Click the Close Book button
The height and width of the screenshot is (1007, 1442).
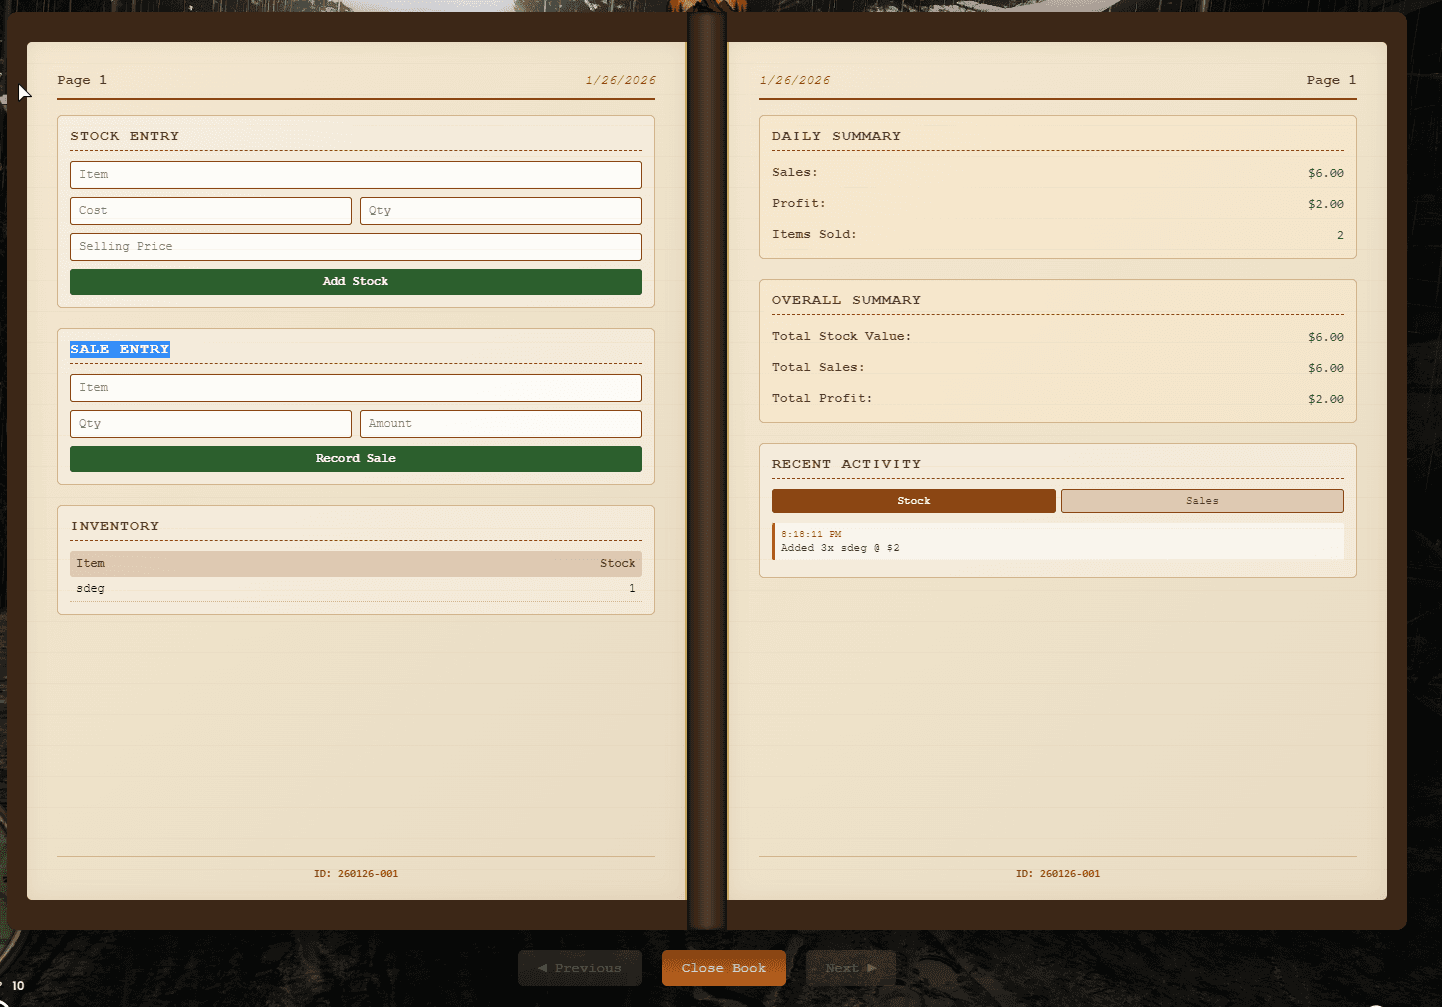coord(724,968)
